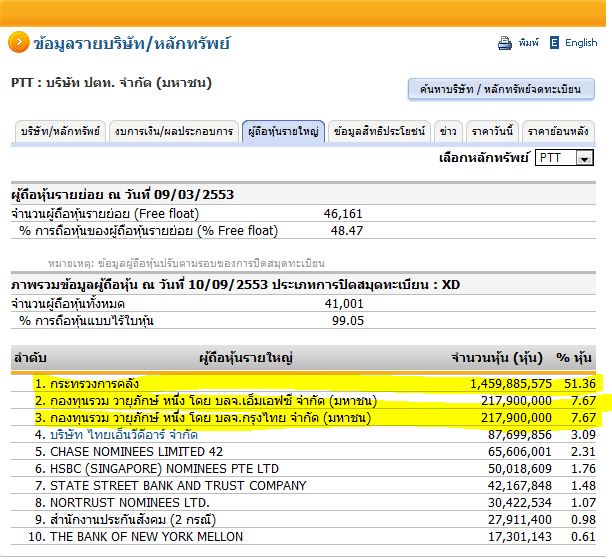Select scripless holding value 99.05
This screenshot has height=559, width=612.
(x=348, y=320)
